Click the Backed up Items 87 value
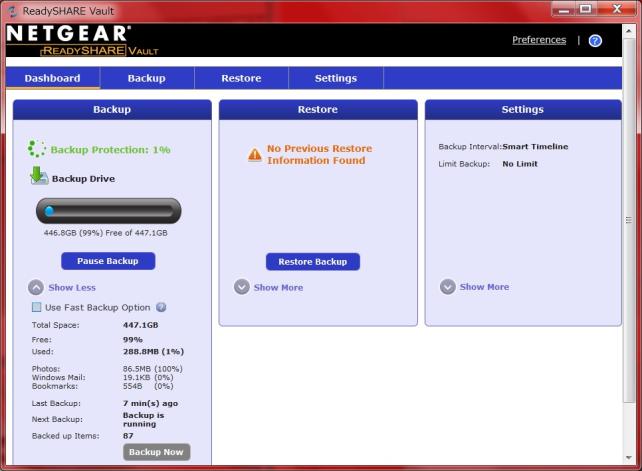The width and height of the screenshot is (642, 471). pyautogui.click(x=128, y=436)
